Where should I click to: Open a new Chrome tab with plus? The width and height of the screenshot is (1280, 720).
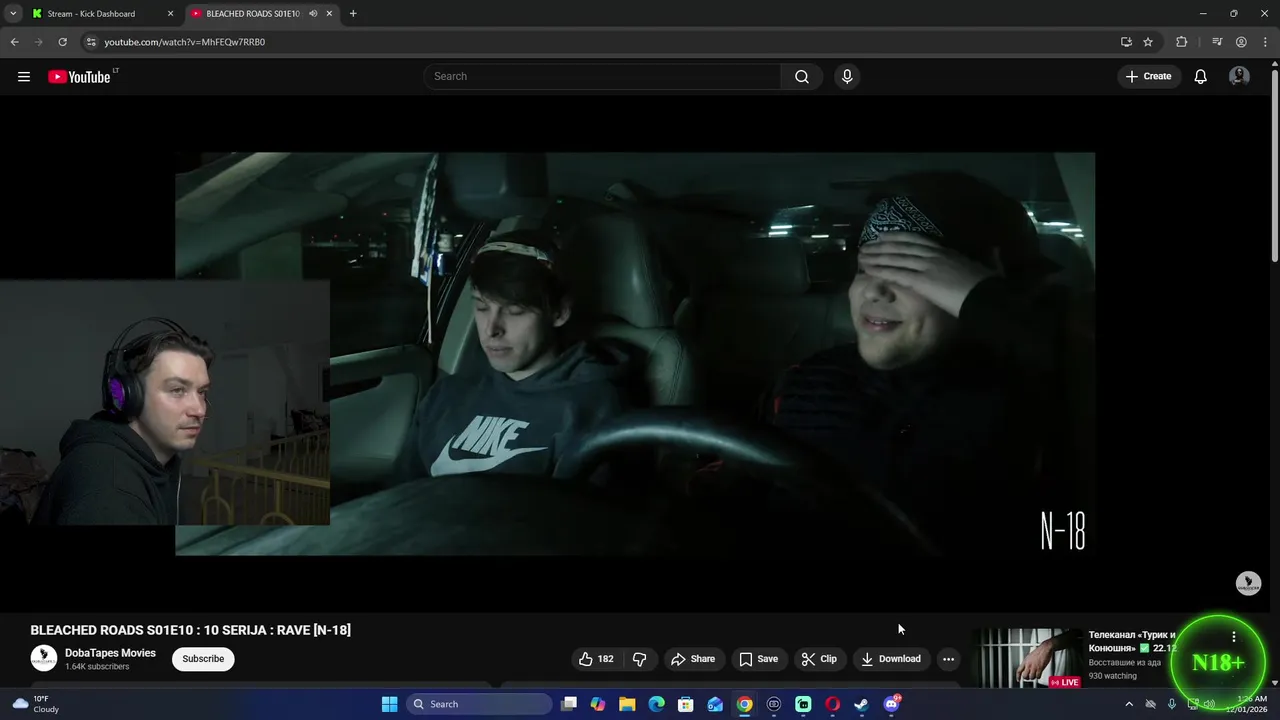(353, 14)
